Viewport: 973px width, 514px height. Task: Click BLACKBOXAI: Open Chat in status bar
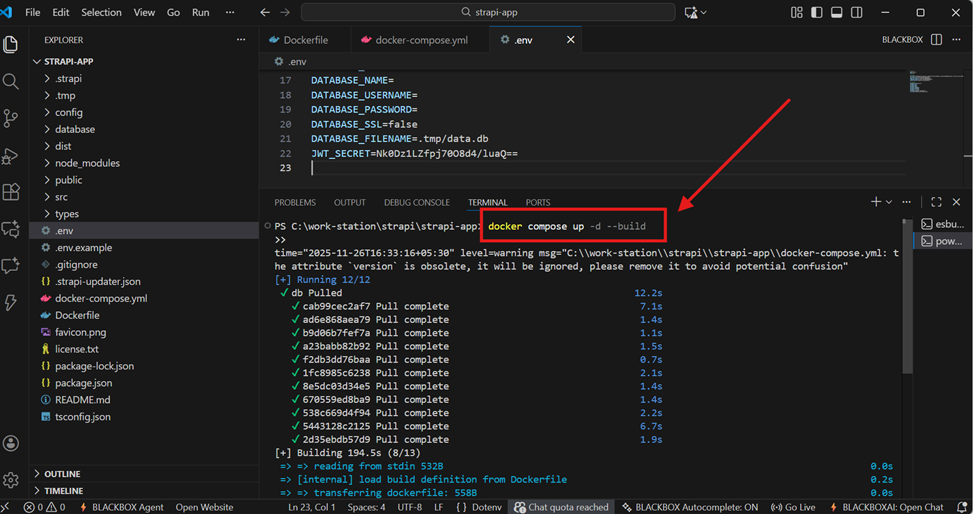[887, 507]
